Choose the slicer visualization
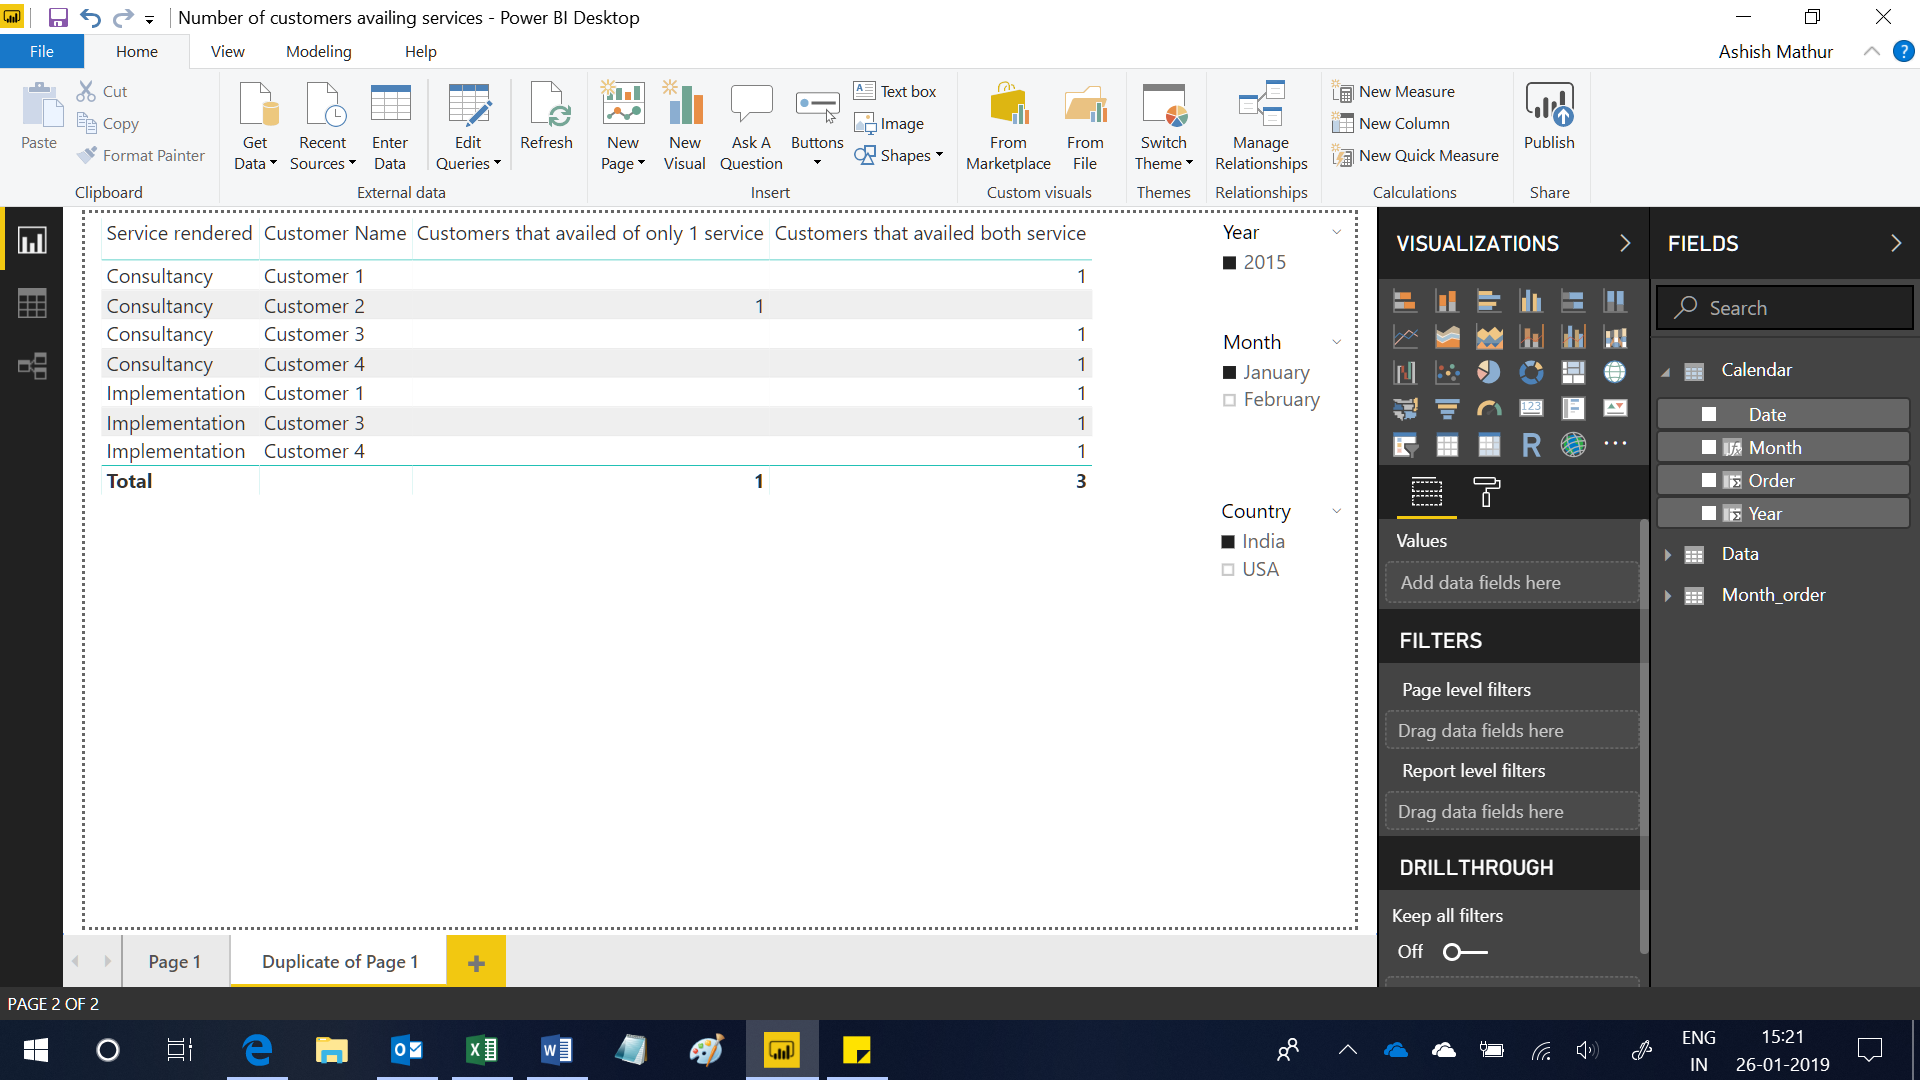Screen dimensions: 1920x1080 click(x=1405, y=445)
